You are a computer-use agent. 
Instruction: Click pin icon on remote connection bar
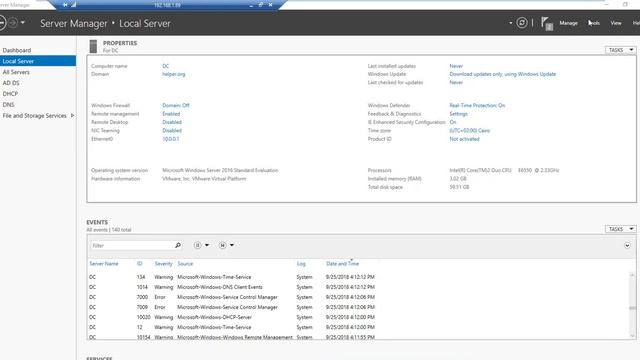[65, 4]
